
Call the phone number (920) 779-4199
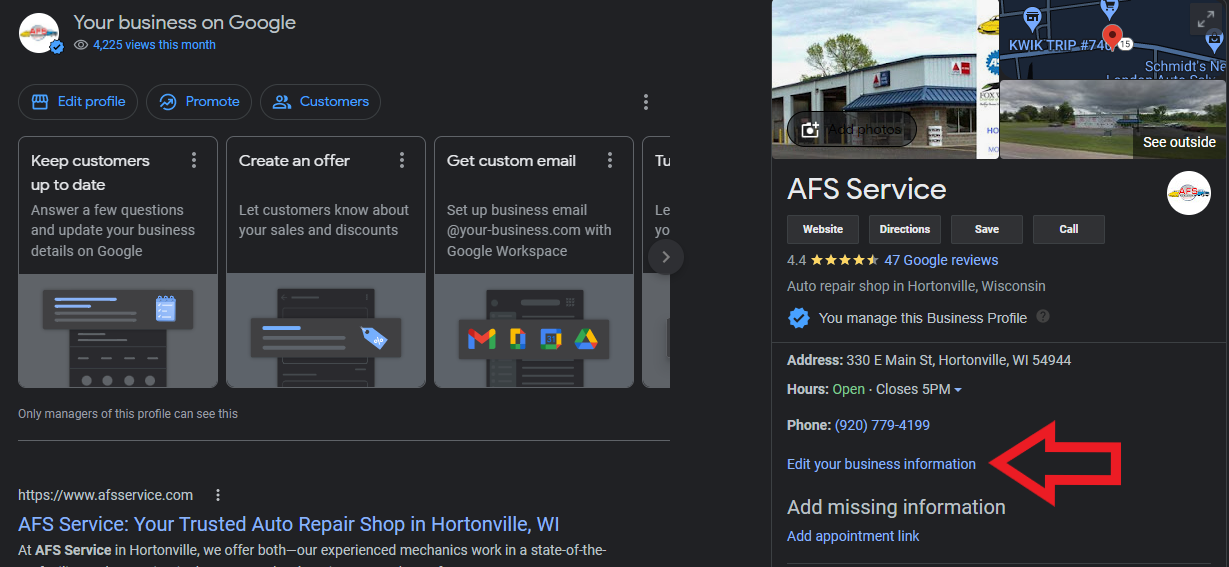pyautogui.click(x=882, y=425)
